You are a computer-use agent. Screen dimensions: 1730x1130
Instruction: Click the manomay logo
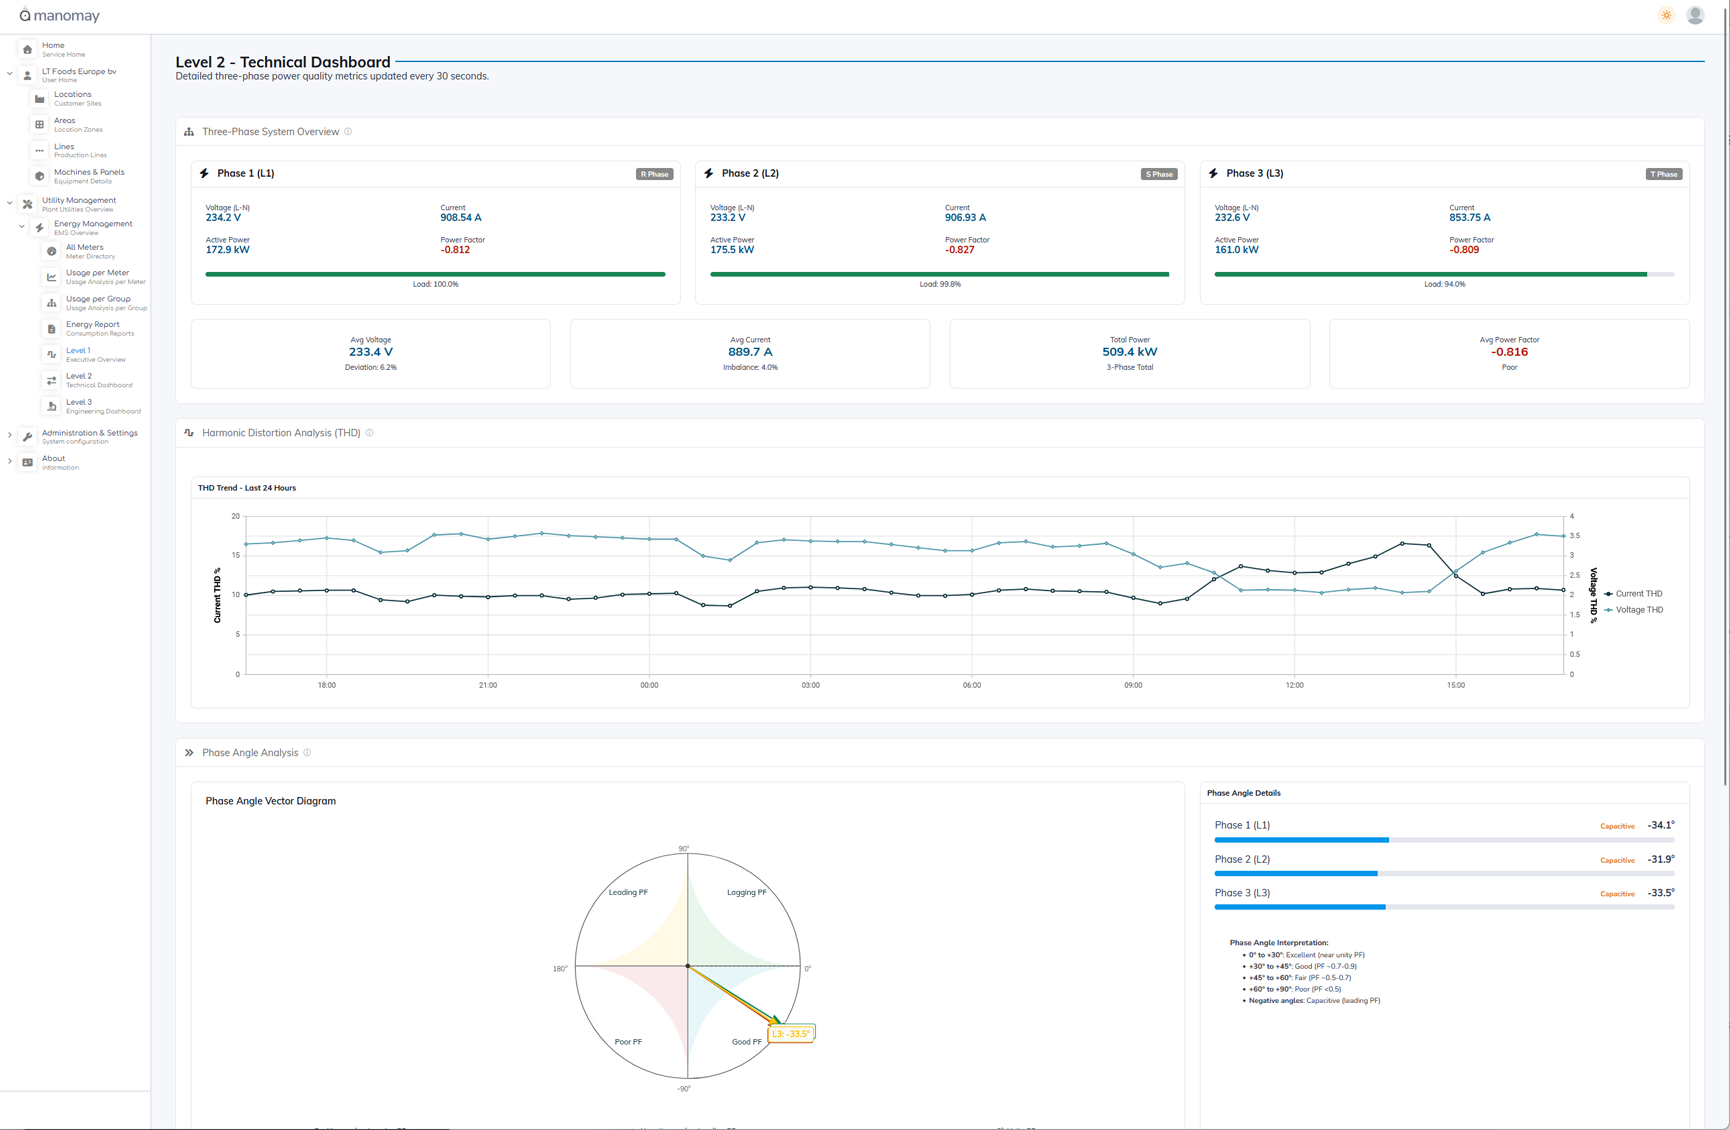(60, 15)
